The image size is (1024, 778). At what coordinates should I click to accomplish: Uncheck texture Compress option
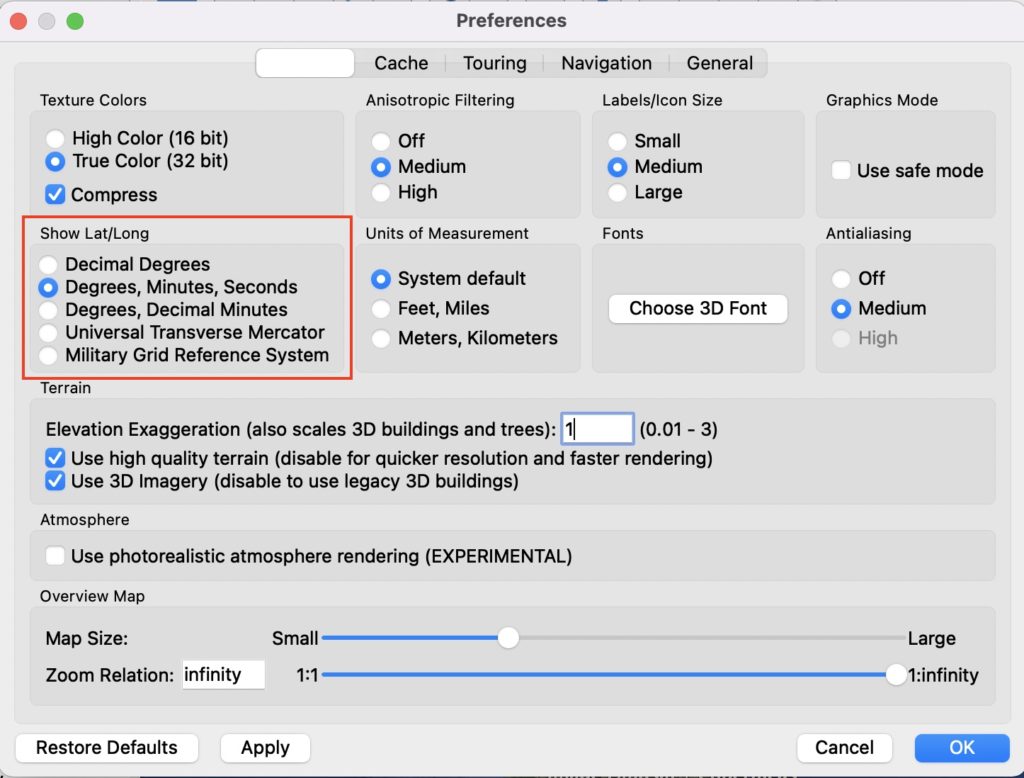[55, 194]
